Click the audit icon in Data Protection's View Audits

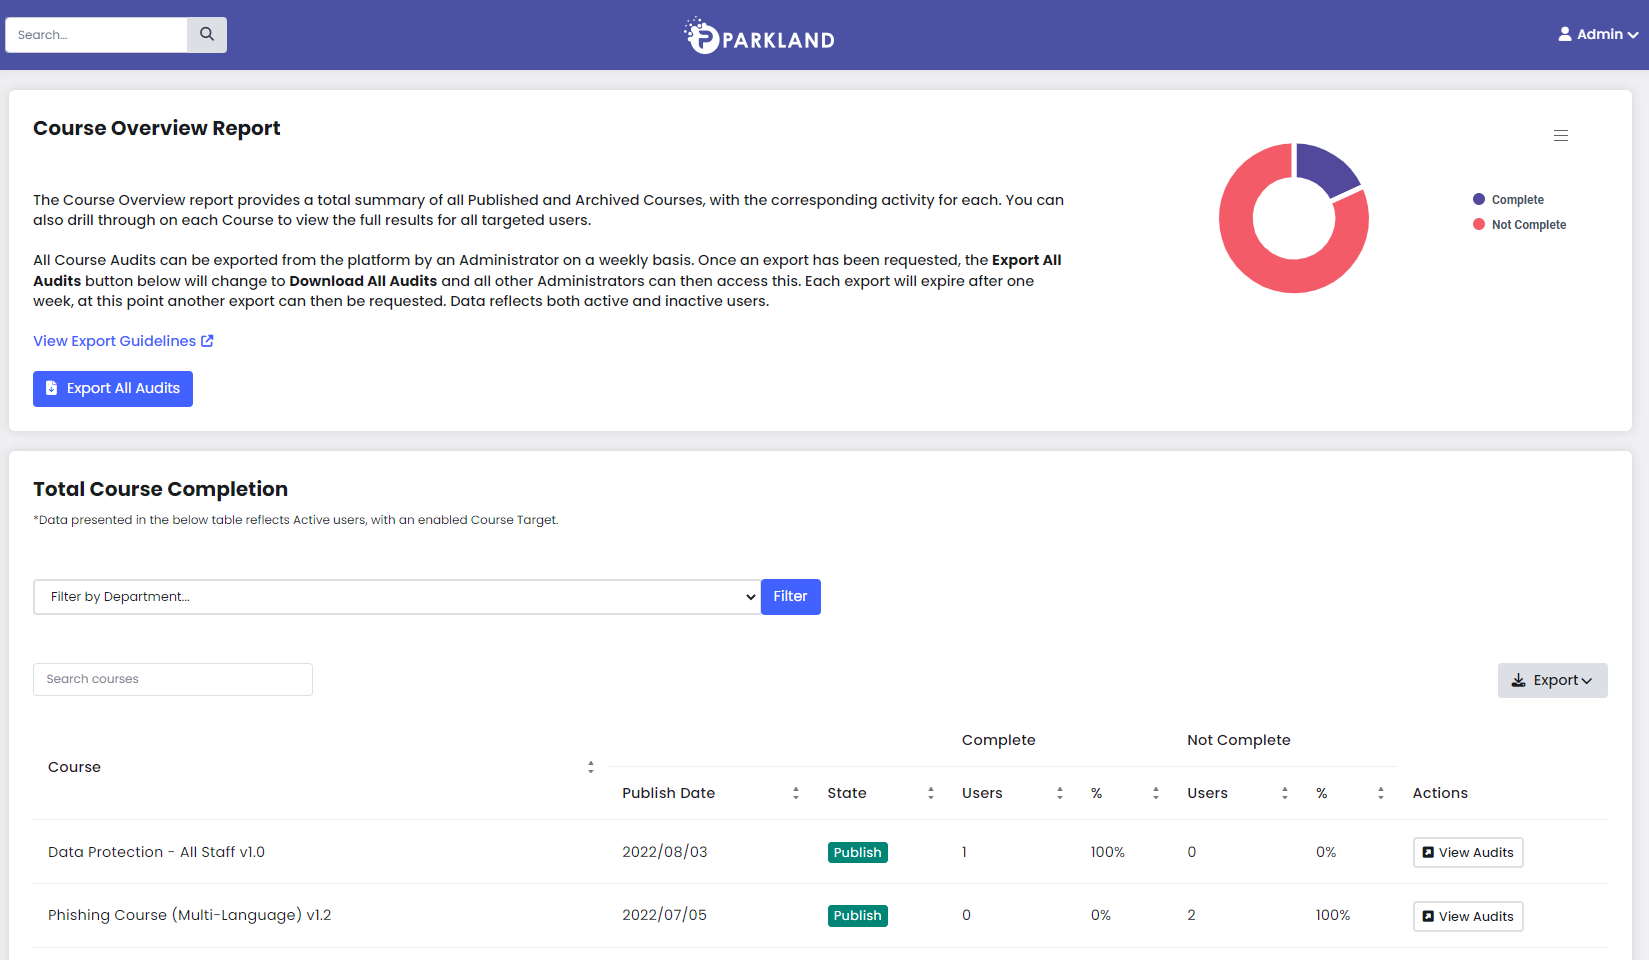coord(1427,852)
